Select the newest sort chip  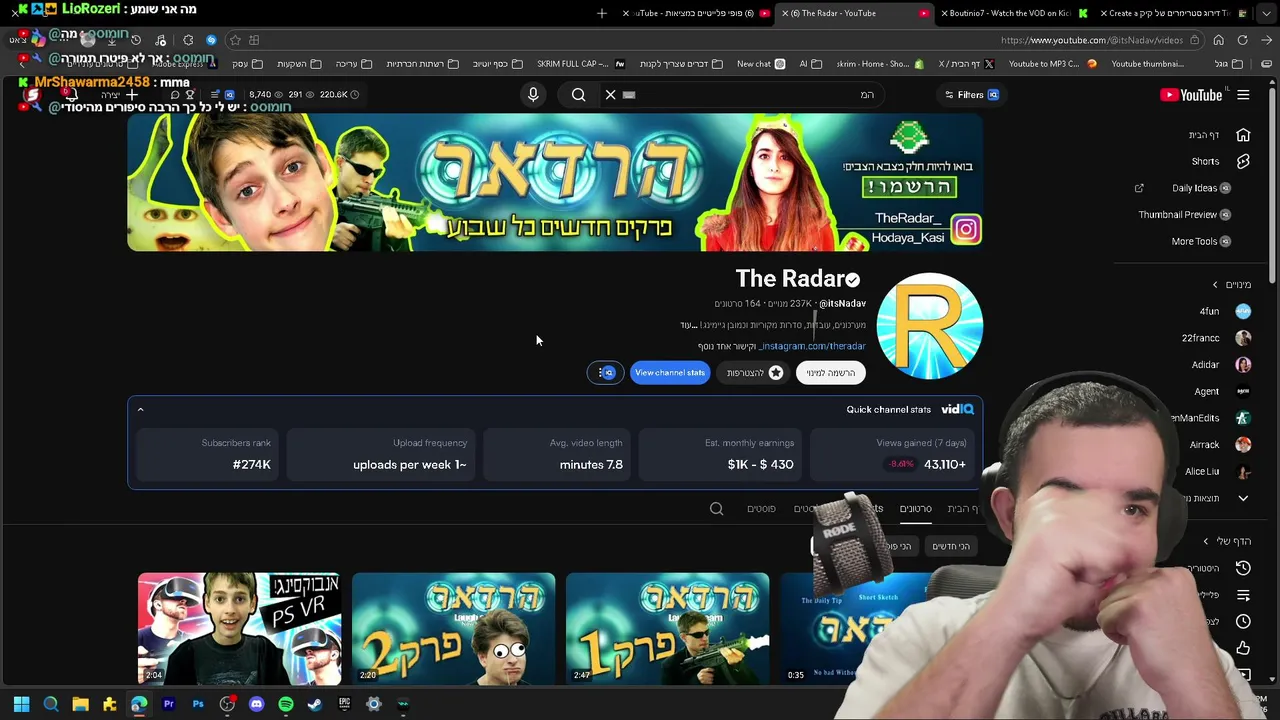coord(951,546)
